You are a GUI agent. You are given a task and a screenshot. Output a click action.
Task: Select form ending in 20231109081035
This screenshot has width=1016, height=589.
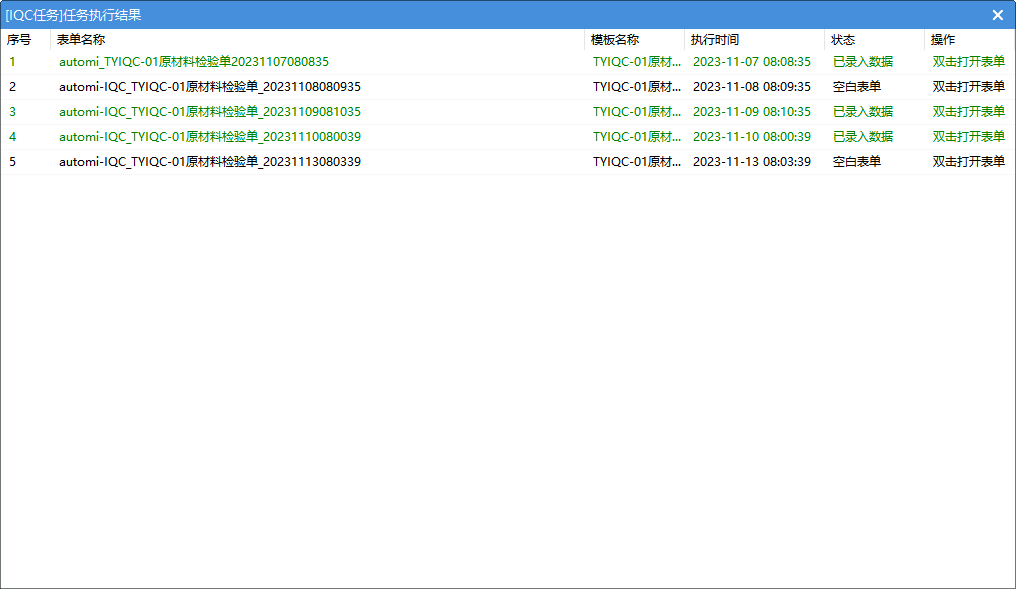(x=210, y=112)
